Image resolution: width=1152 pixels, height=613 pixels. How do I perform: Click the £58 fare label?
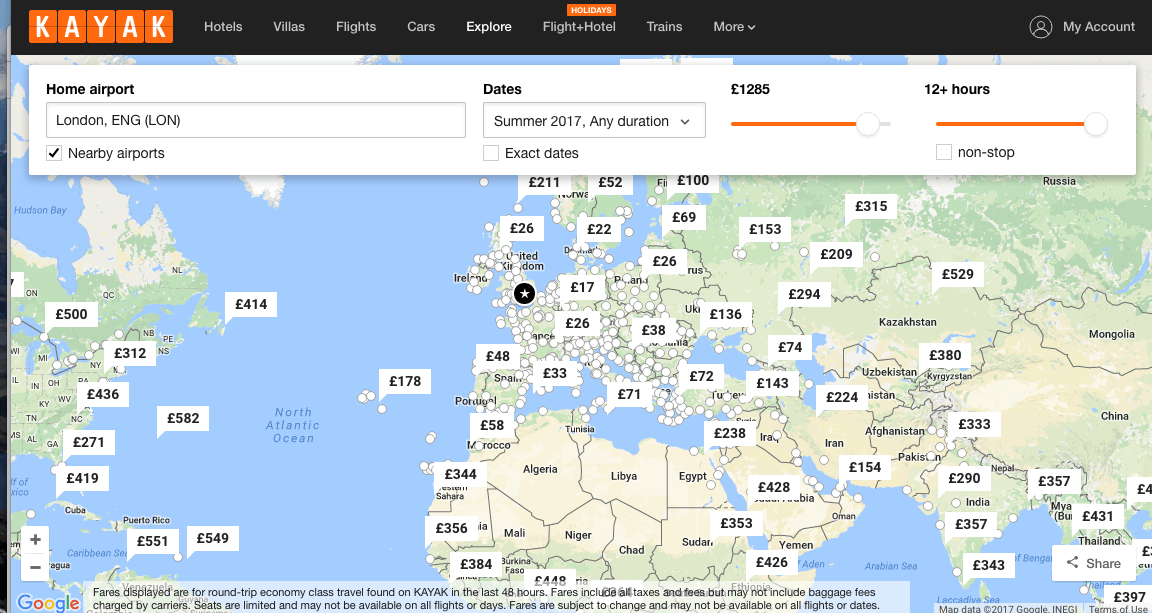click(492, 426)
